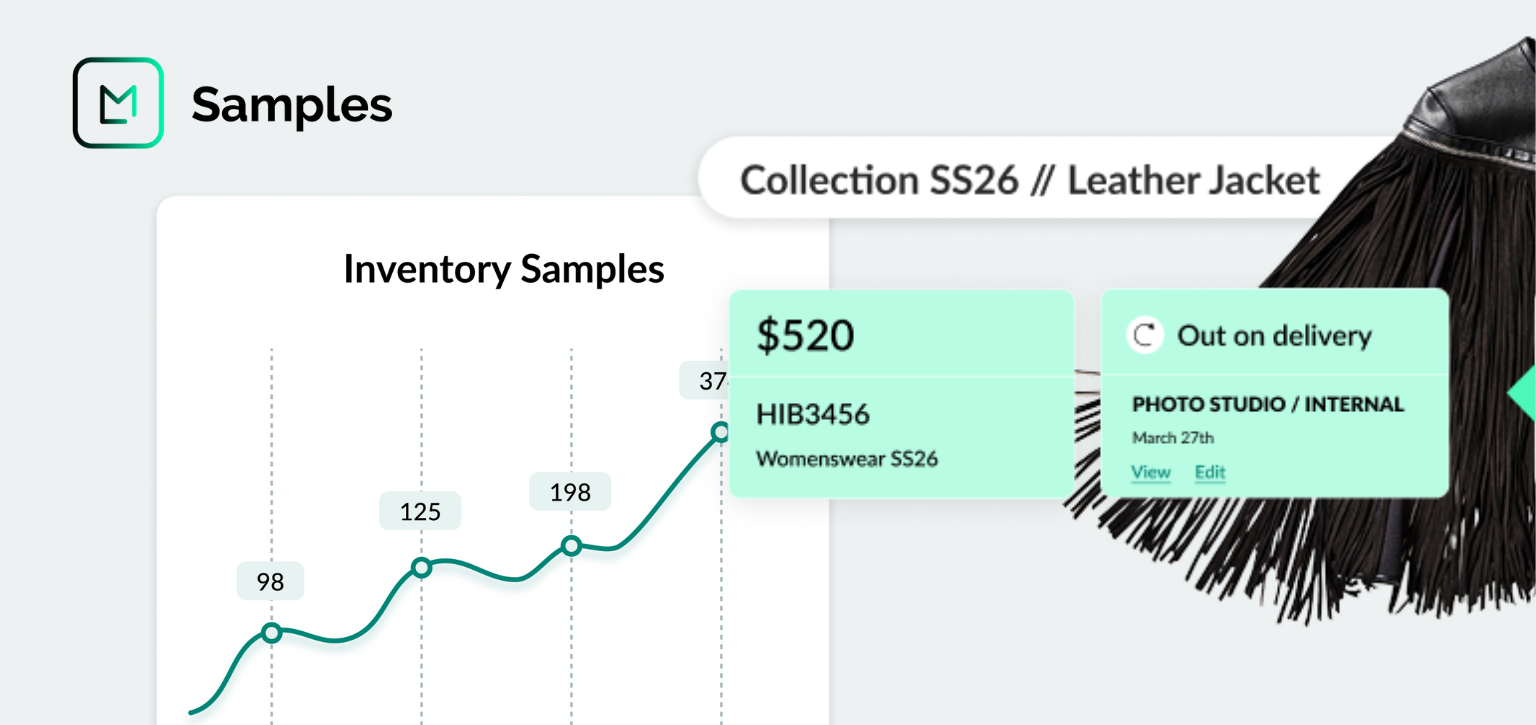The width and height of the screenshot is (1536, 725).
Task: Click the chart data point under 198
Action: (571, 545)
